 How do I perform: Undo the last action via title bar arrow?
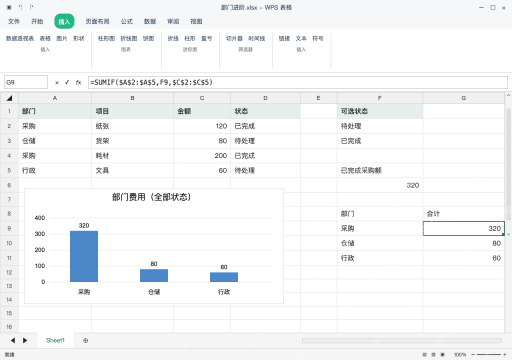click(20, 7)
